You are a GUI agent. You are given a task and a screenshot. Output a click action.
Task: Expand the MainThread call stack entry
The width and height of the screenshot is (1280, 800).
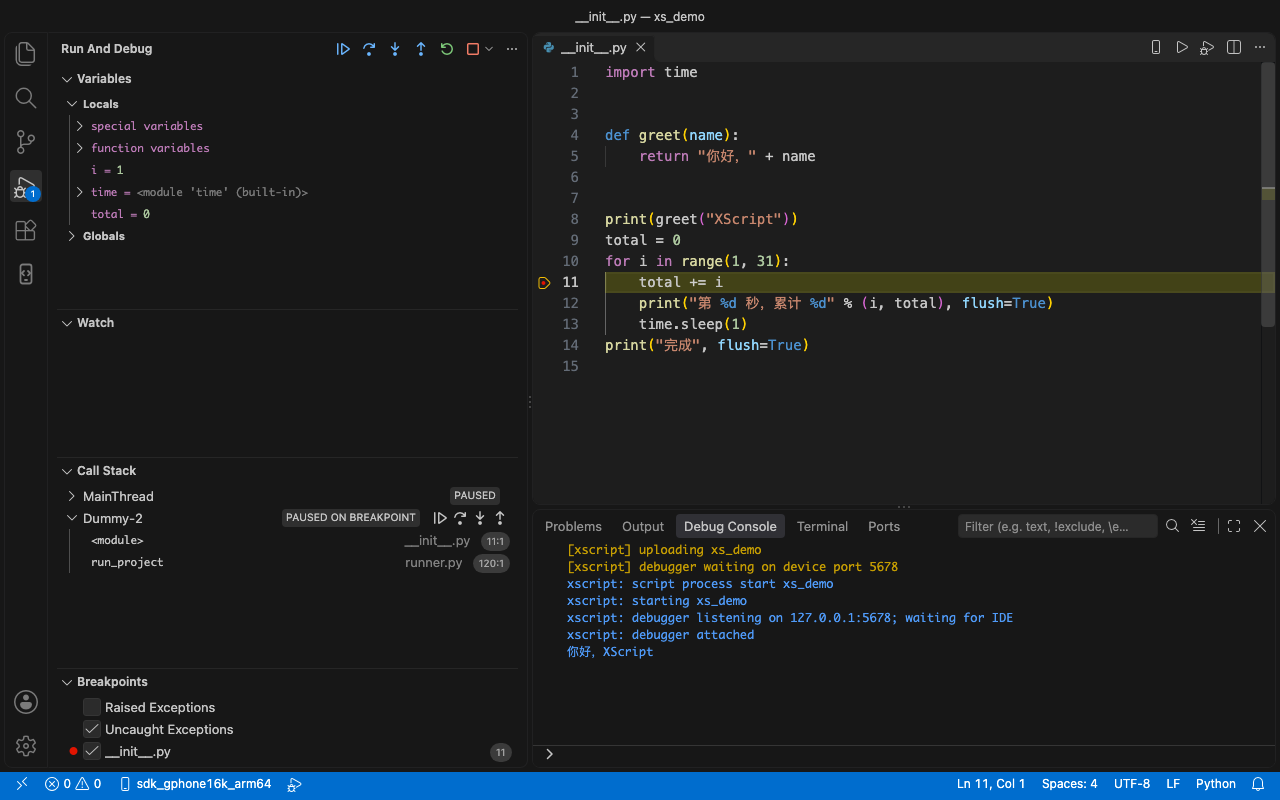[72, 496]
